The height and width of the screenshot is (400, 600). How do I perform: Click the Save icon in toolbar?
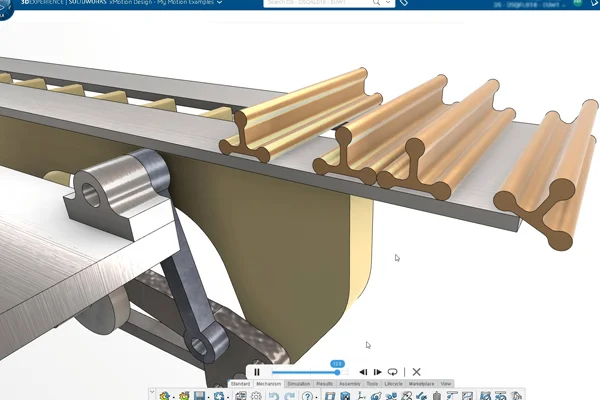pyautogui.click(x=200, y=396)
